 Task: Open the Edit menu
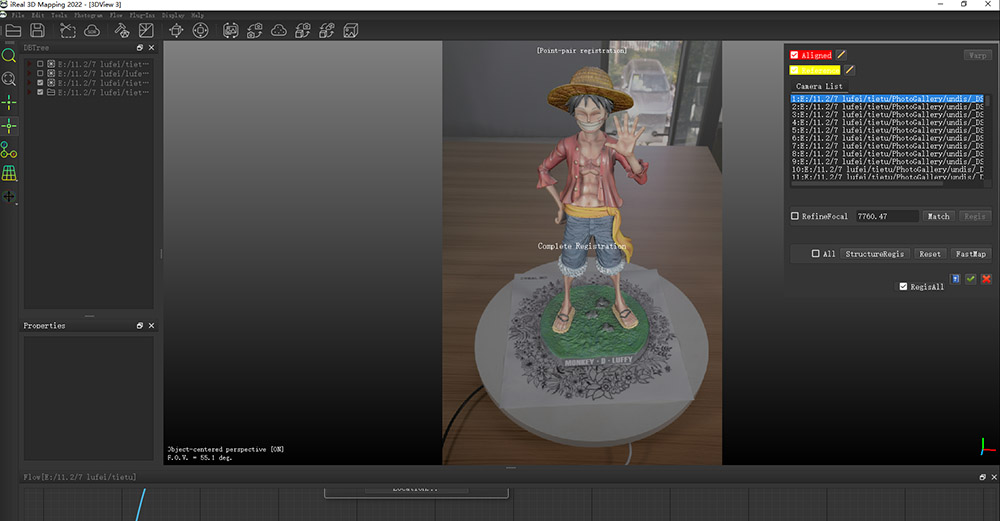pos(38,15)
